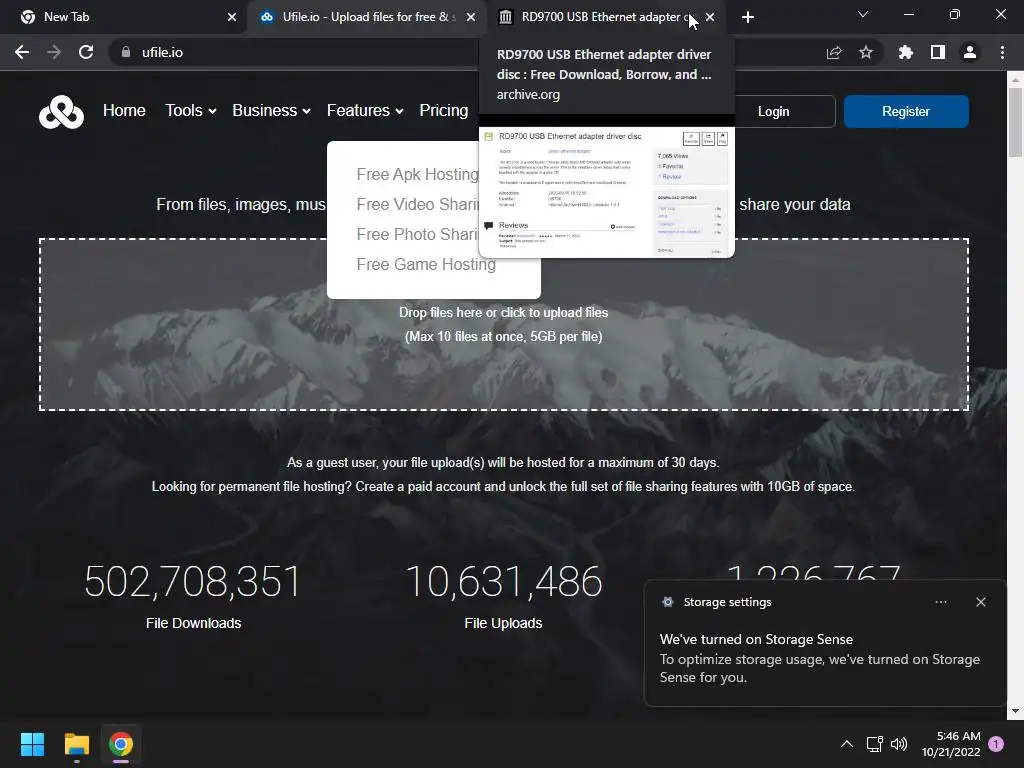Close the Ufile.io tab
The image size is (1024, 768).
click(x=471, y=17)
